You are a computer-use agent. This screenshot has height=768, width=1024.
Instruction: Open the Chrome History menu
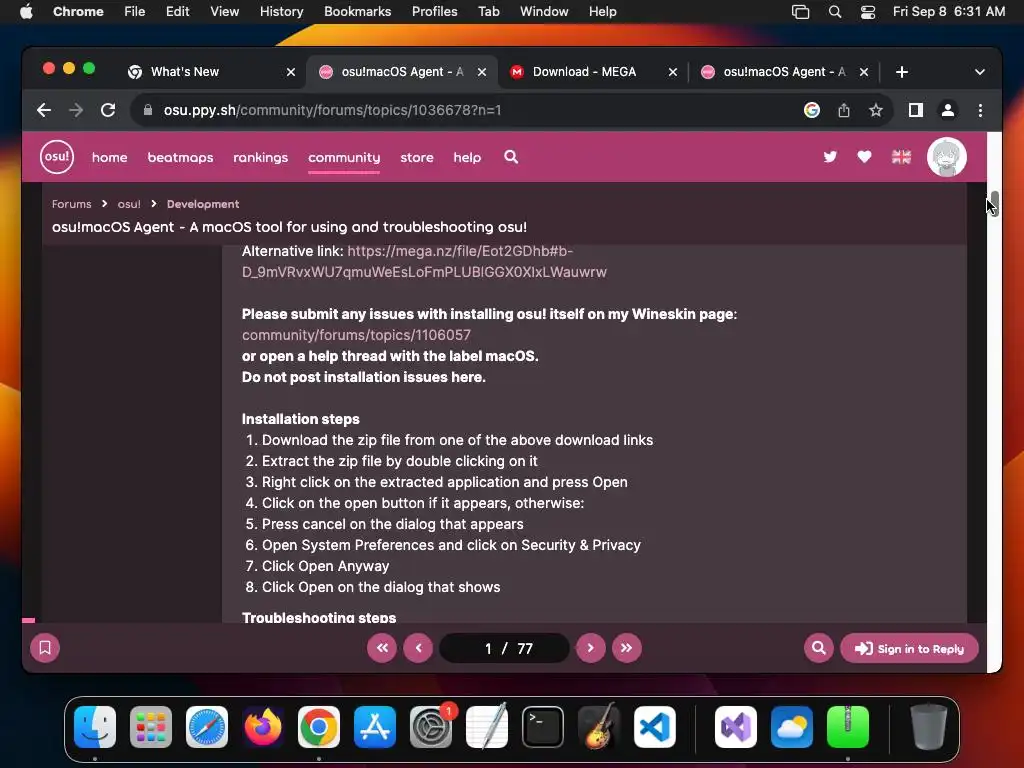(x=281, y=11)
